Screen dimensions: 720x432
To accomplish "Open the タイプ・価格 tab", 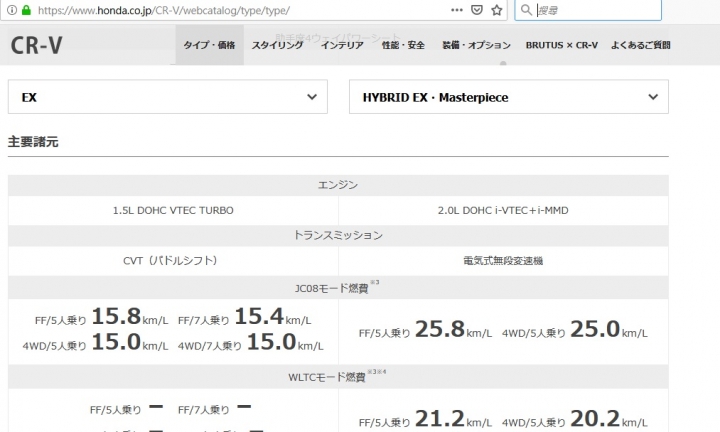I will click(209, 45).
